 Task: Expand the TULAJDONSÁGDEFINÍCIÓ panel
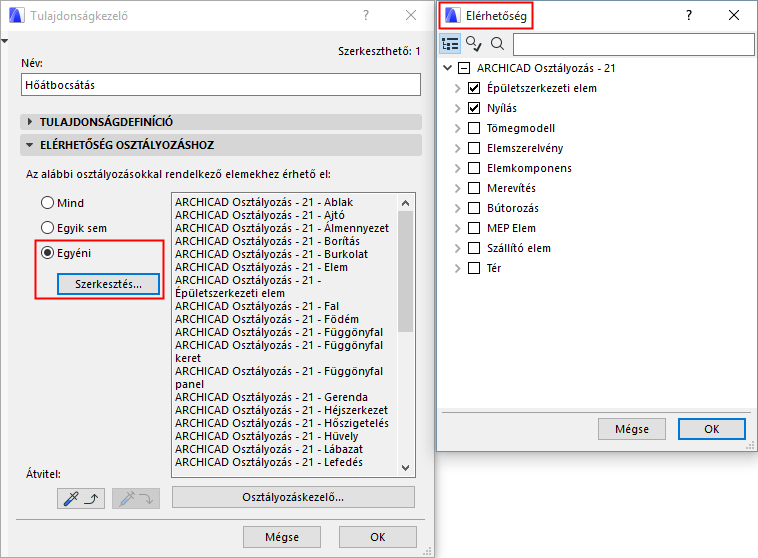click(x=30, y=122)
